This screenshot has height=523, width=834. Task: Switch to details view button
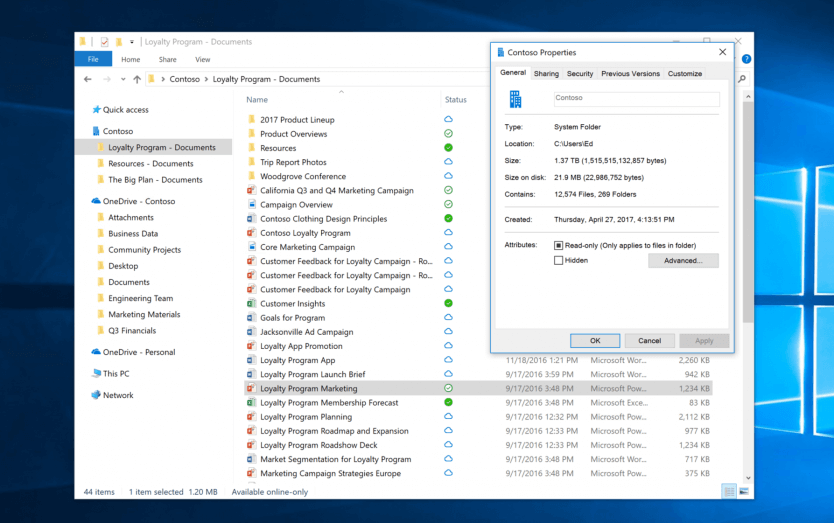click(729, 492)
